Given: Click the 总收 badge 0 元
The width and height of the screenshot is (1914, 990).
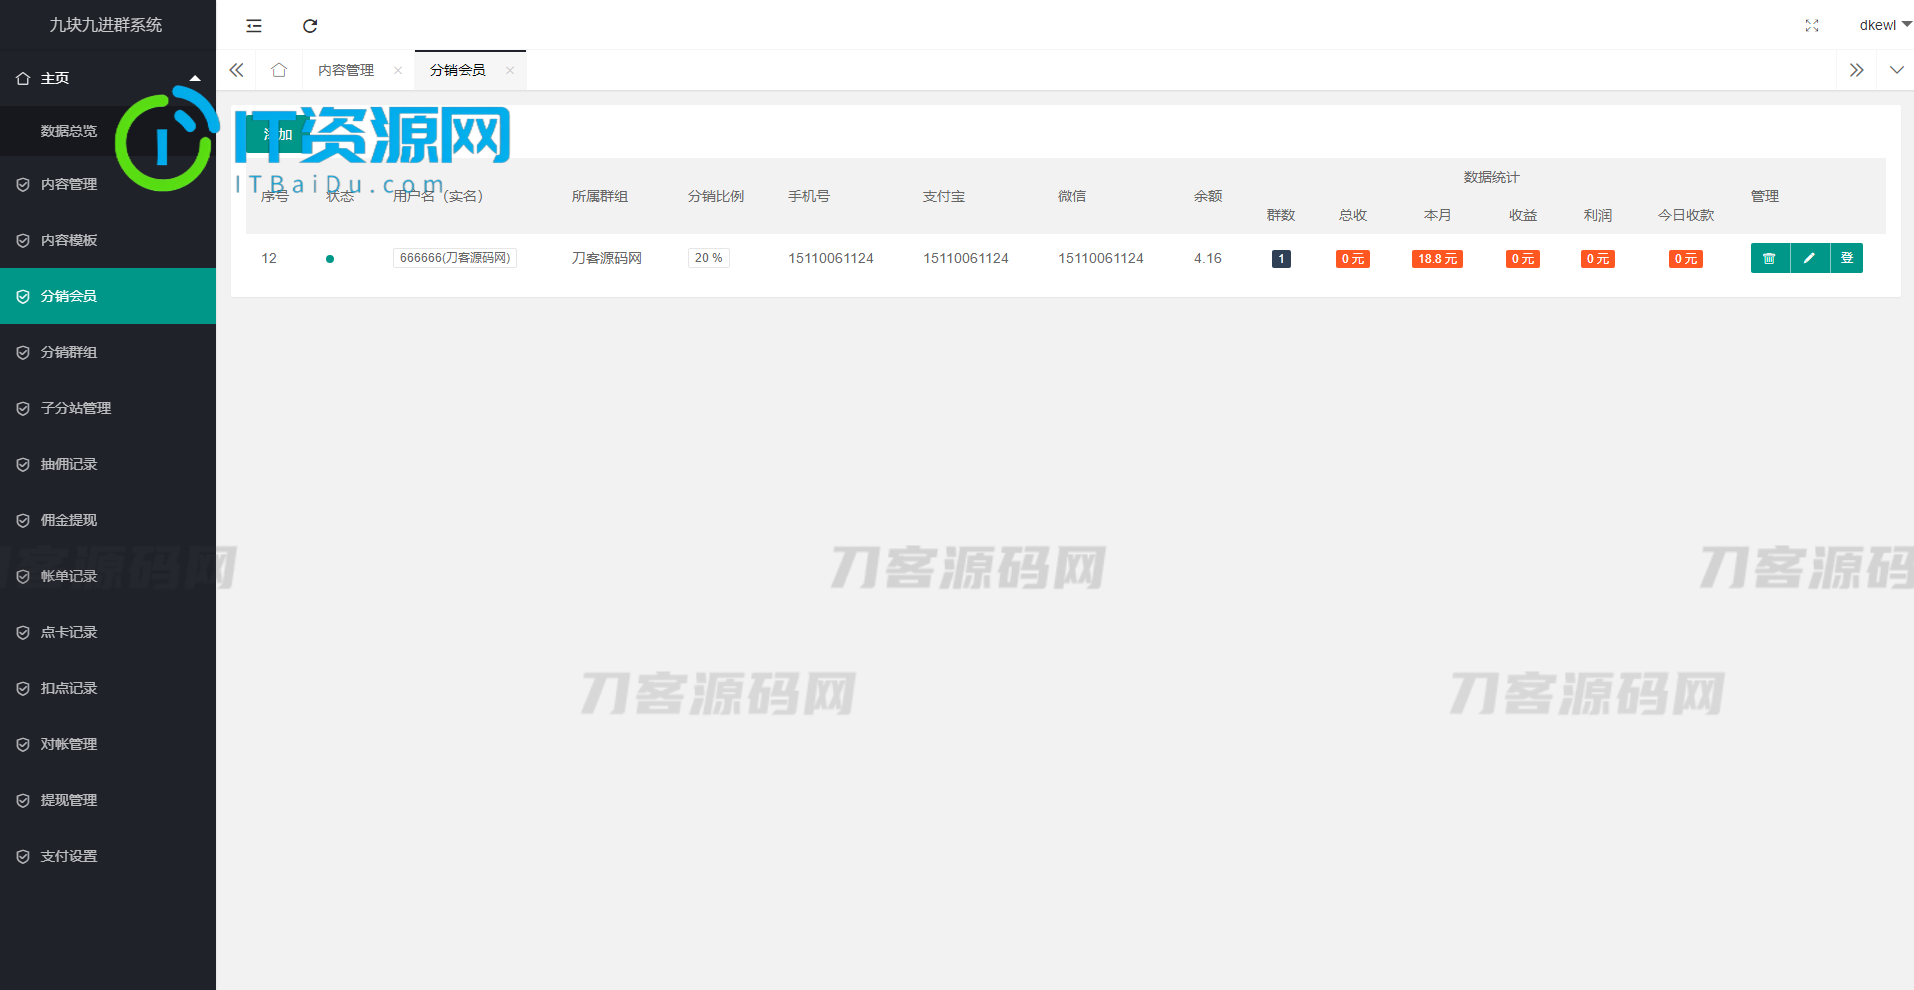Looking at the screenshot, I should click(x=1353, y=259).
